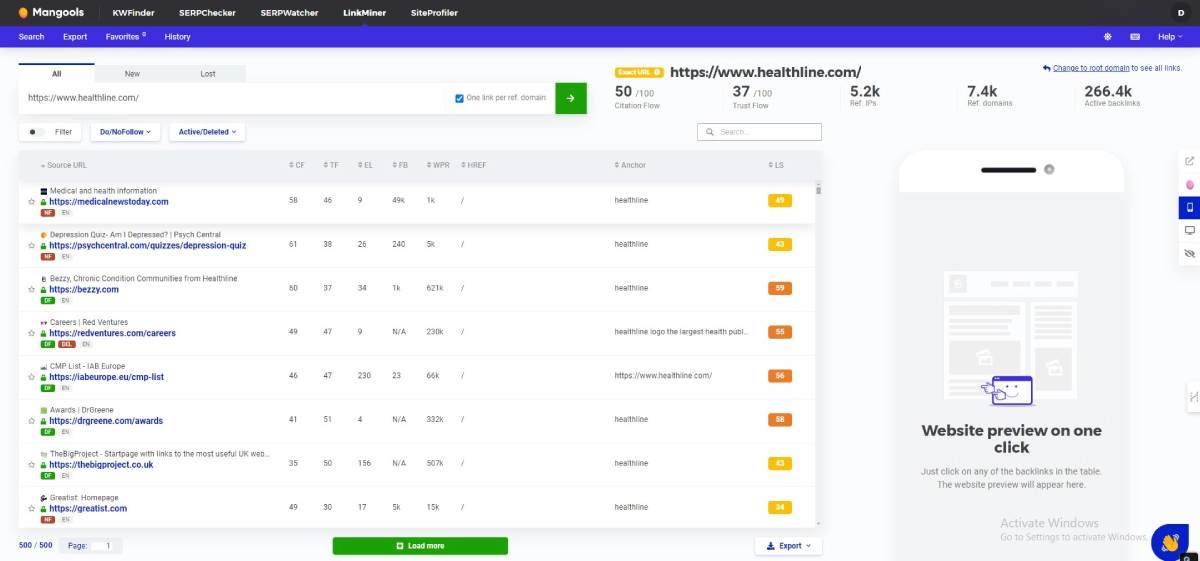This screenshot has width=1200, height=561.
Task: Click the URL input with healthline.com
Action: click(x=232, y=98)
